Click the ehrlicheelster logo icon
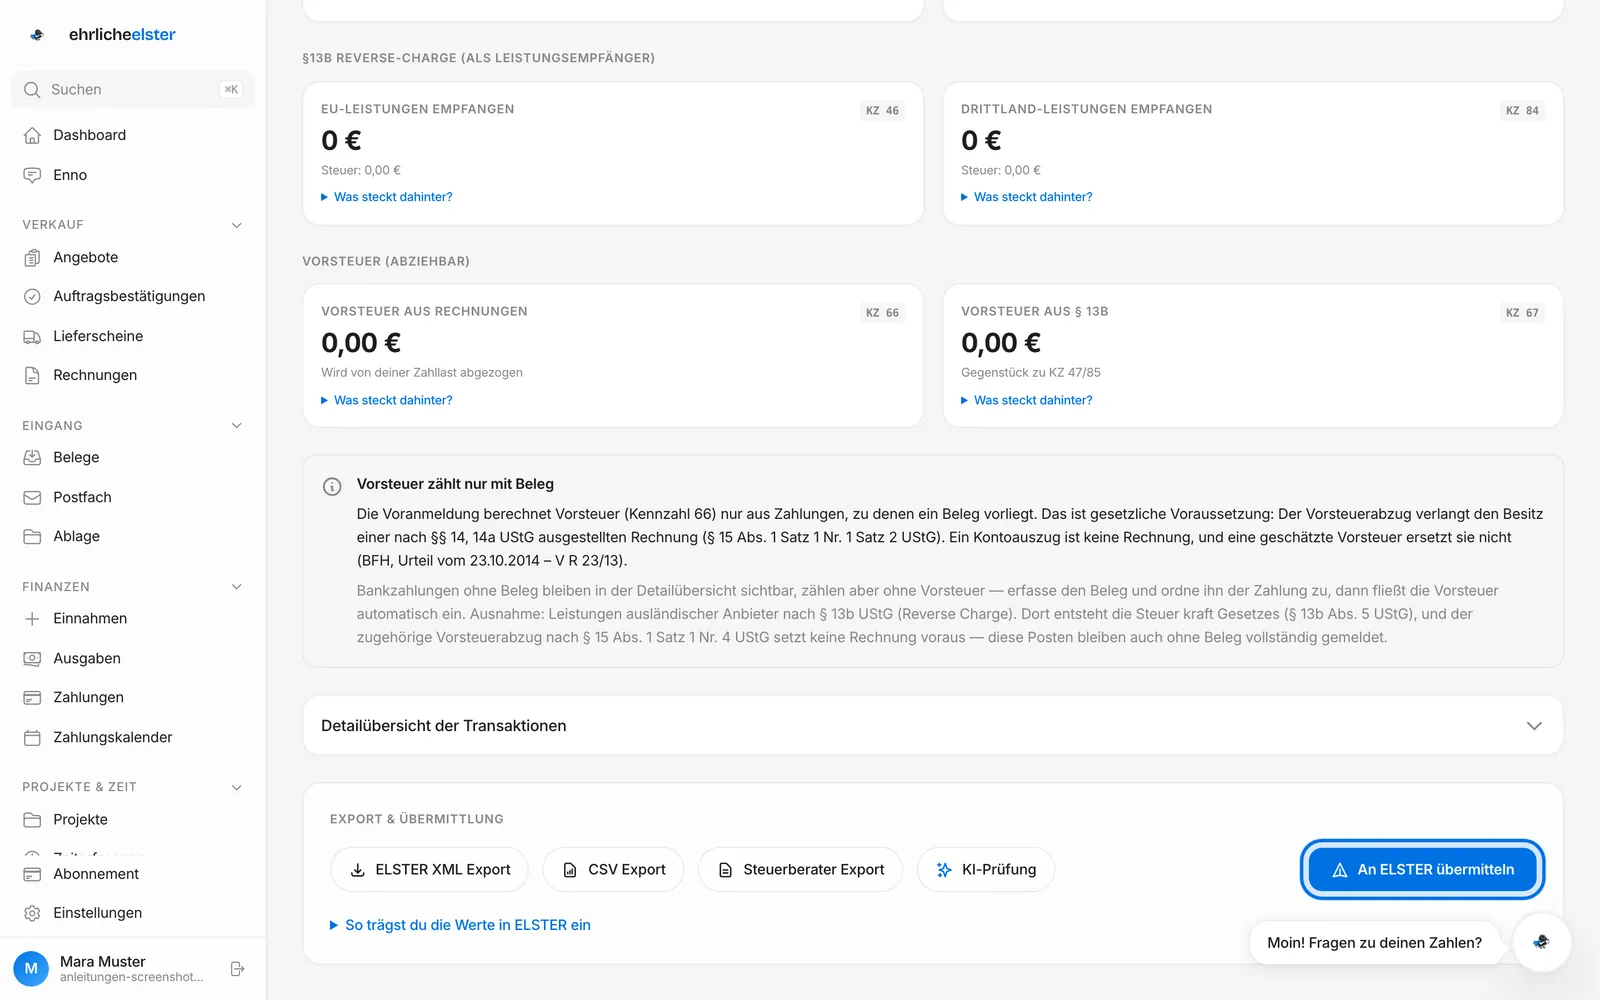This screenshot has height=1000, width=1600. (37, 35)
